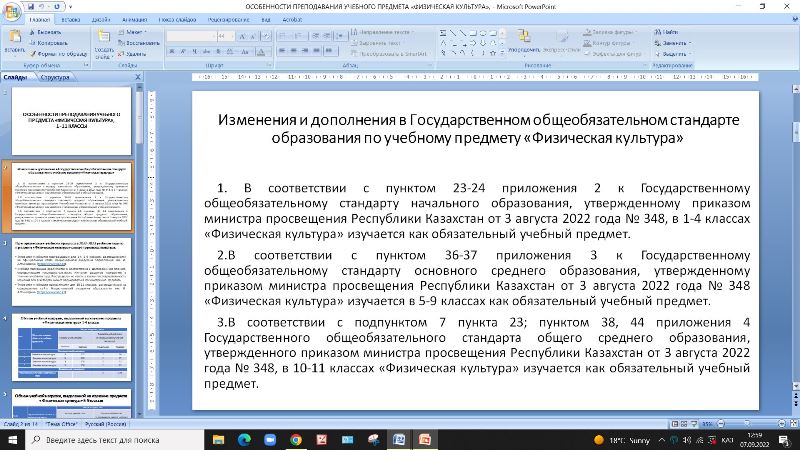
Task: Select slide 3 thumbnail
Action: 71,272
